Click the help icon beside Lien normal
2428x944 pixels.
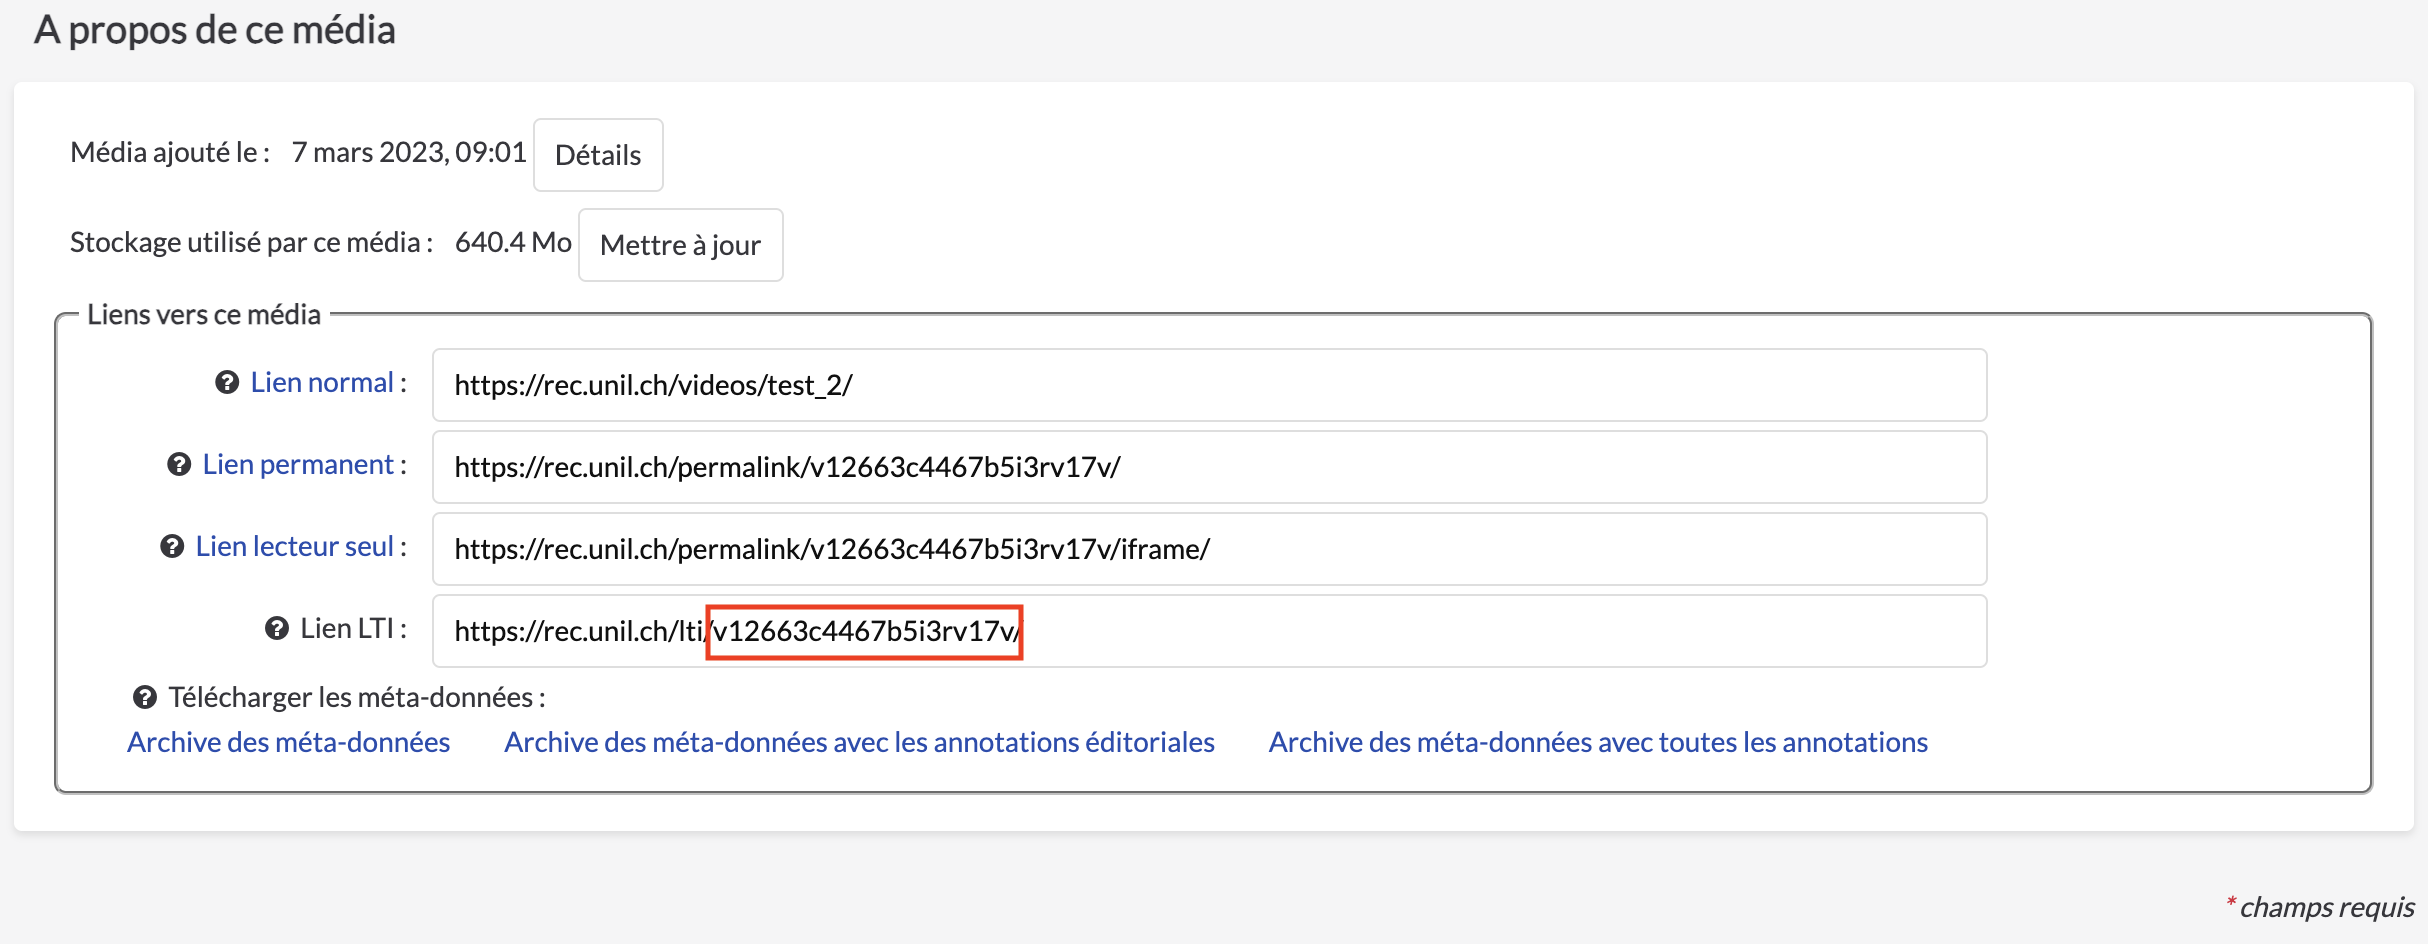click(227, 383)
